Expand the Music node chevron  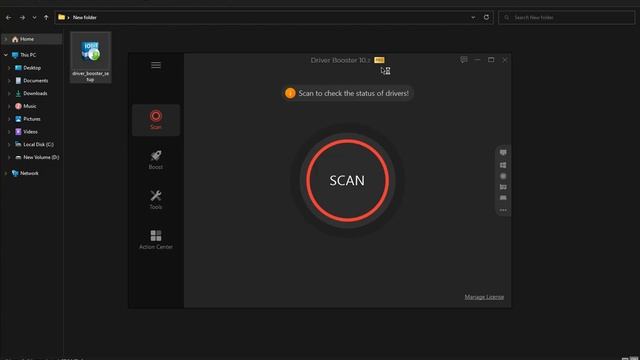(9, 106)
